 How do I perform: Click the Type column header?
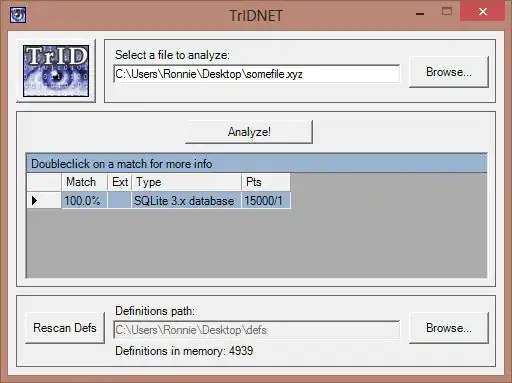coord(187,182)
